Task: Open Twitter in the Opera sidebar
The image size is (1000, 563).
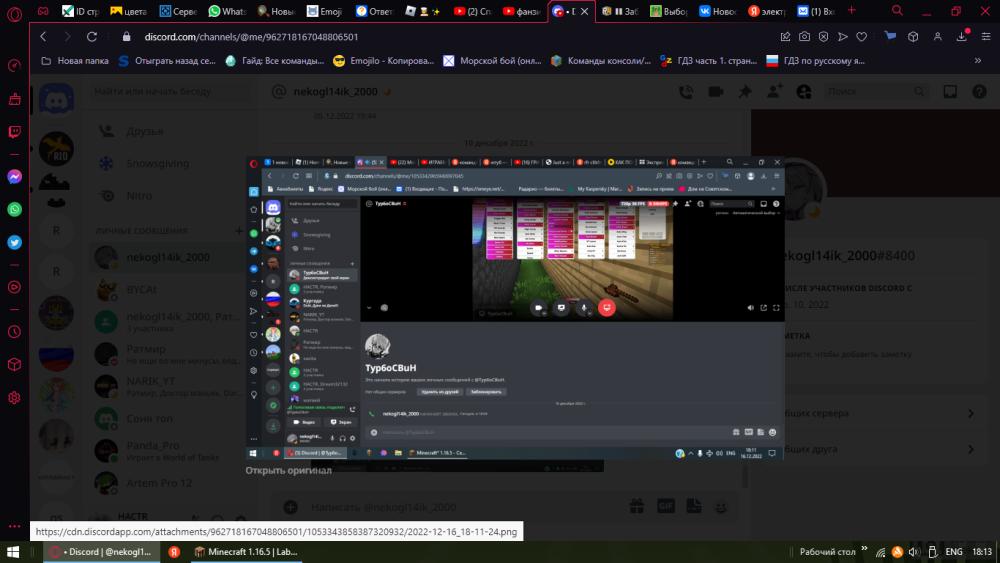Action: click(x=14, y=242)
